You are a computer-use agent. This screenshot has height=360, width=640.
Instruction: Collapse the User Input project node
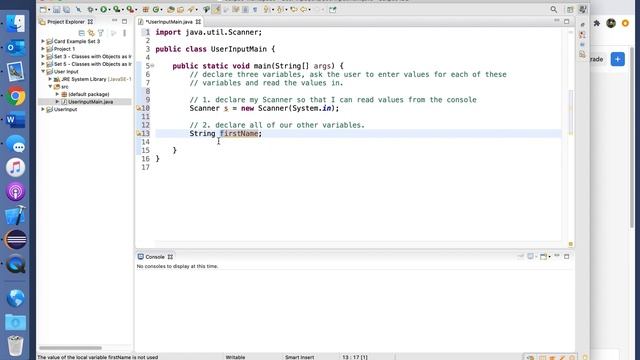43,71
